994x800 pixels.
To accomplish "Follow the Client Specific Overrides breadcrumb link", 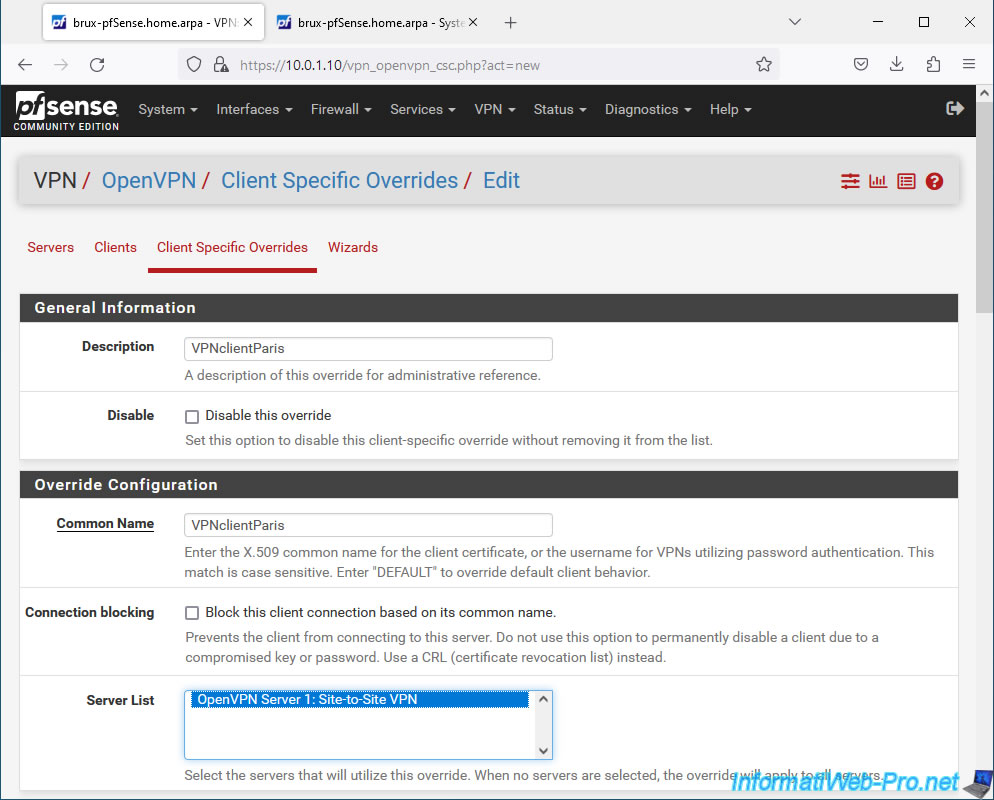I will pyautogui.click(x=339, y=181).
